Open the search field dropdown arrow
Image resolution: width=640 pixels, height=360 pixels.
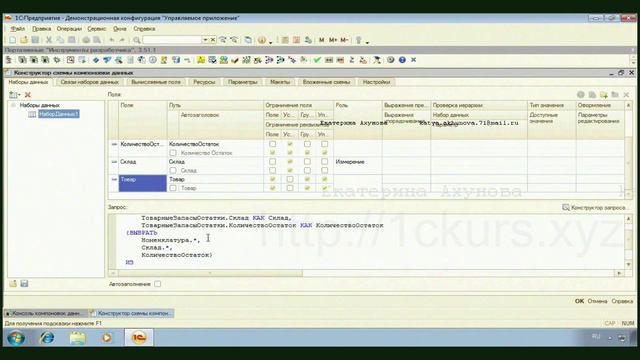[x=205, y=40]
